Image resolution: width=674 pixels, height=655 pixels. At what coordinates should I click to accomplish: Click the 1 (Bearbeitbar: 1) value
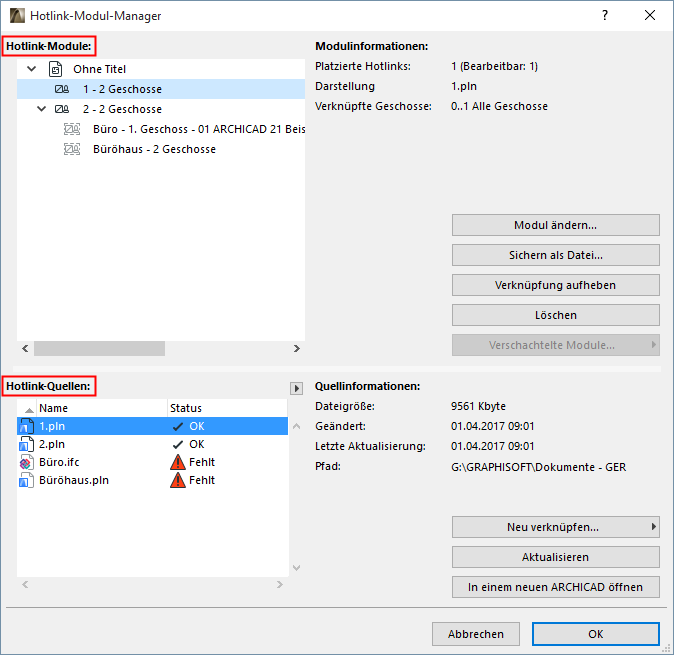tap(494, 66)
